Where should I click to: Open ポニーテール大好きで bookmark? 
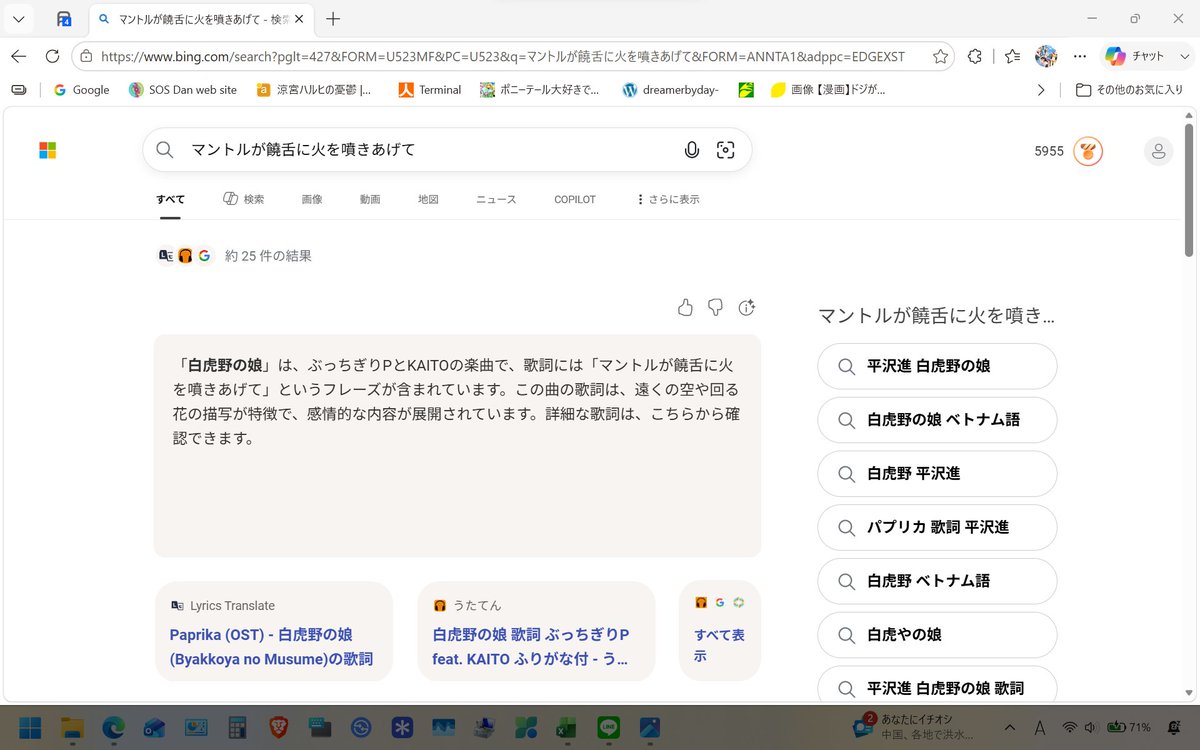coord(539,90)
